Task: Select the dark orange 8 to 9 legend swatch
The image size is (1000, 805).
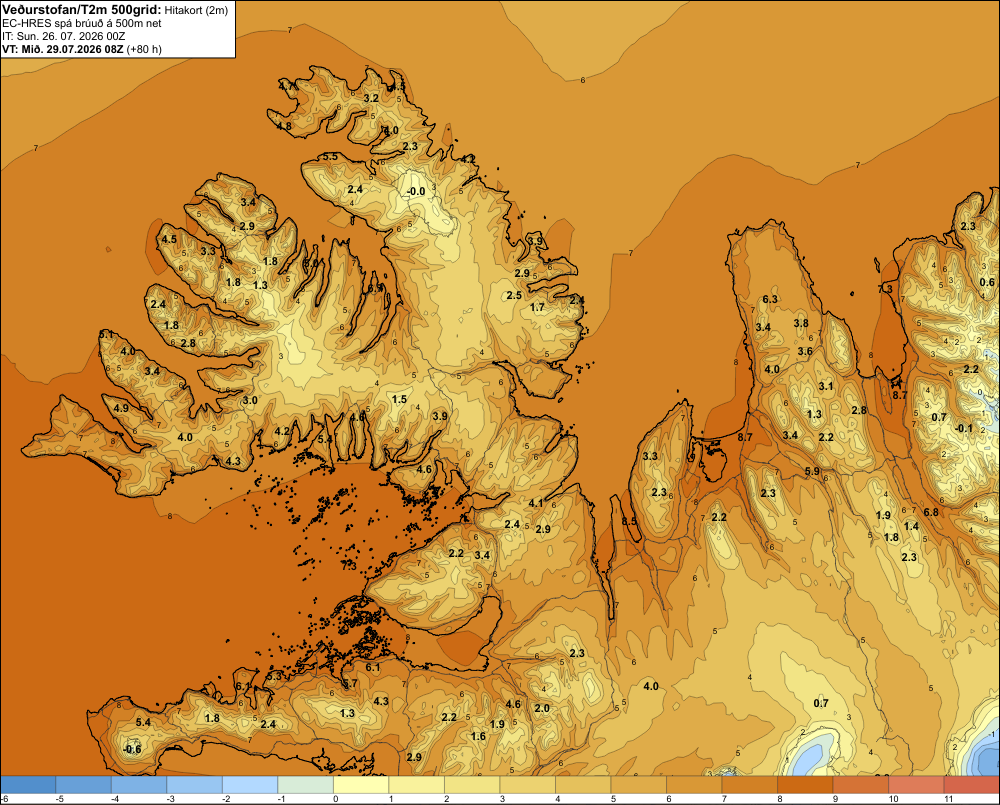Action: (805, 785)
